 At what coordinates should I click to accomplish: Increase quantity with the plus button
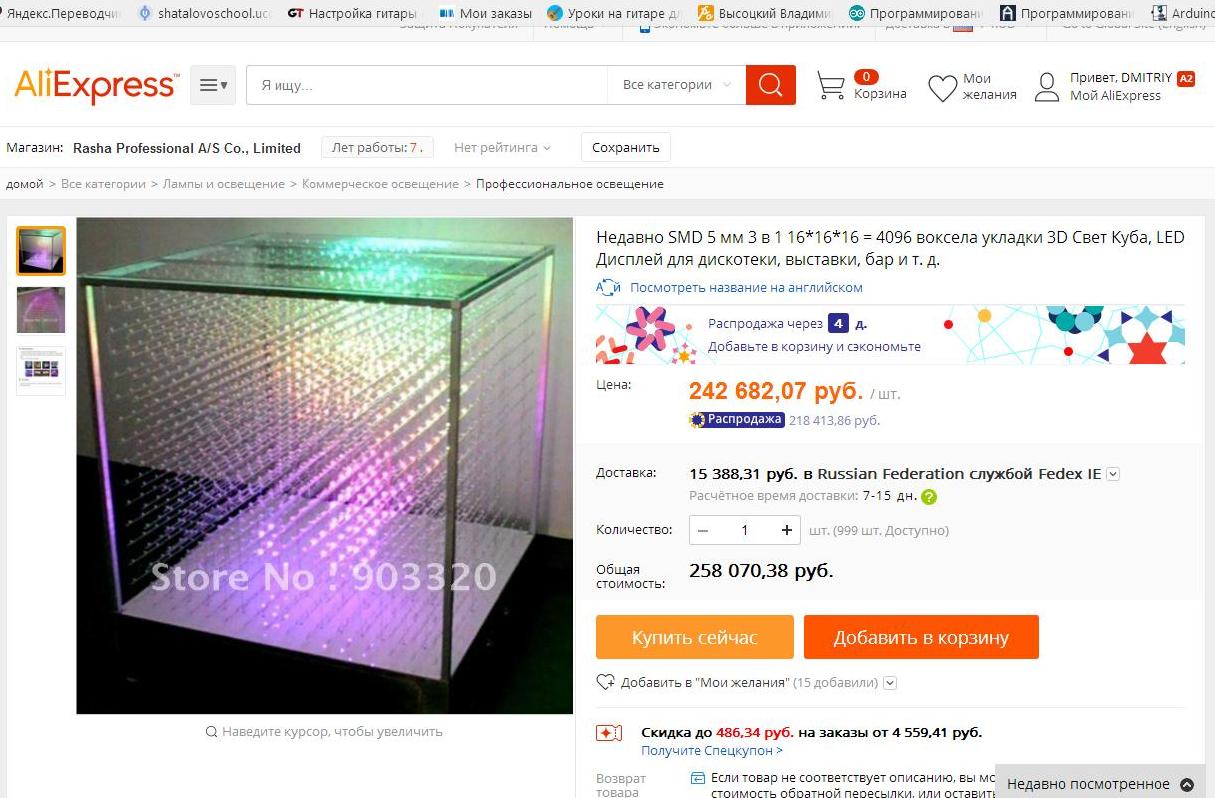pos(787,530)
